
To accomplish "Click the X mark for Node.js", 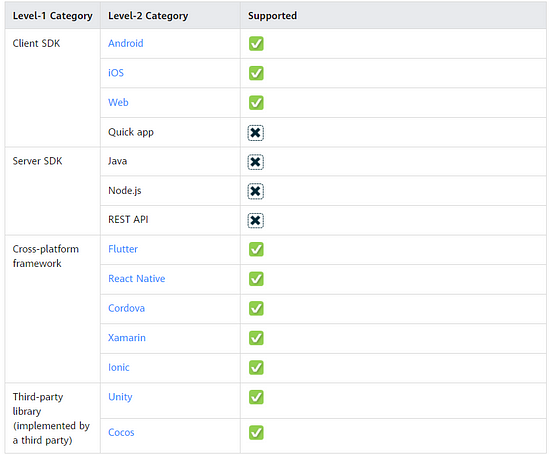I will pos(256,191).
